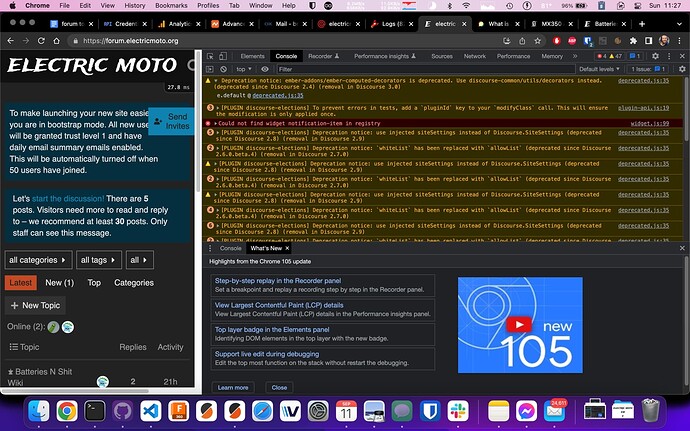
Task: Sort topics by Activity column
Action: (x=170, y=347)
